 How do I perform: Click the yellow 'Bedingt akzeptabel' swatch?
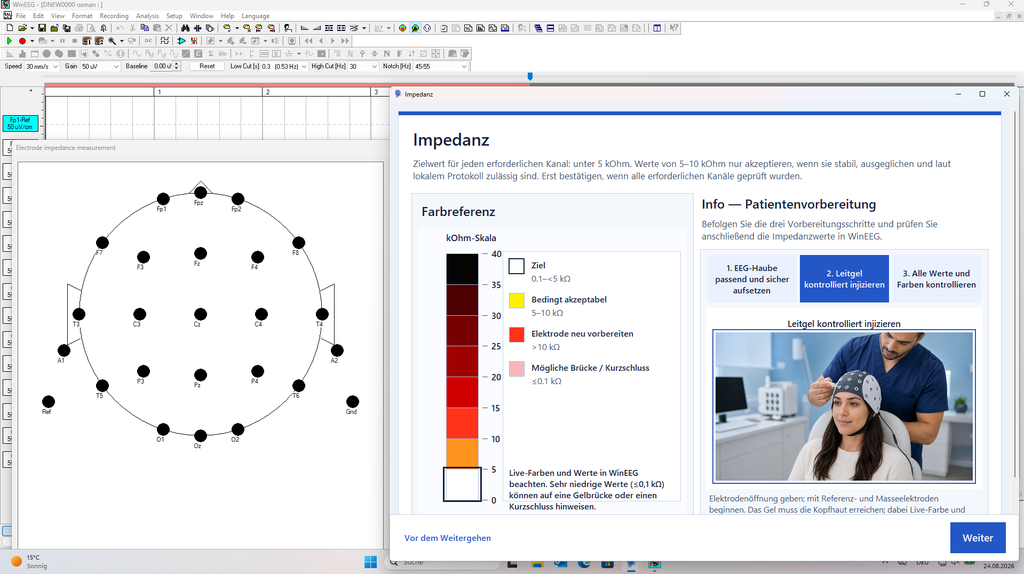pyautogui.click(x=517, y=300)
